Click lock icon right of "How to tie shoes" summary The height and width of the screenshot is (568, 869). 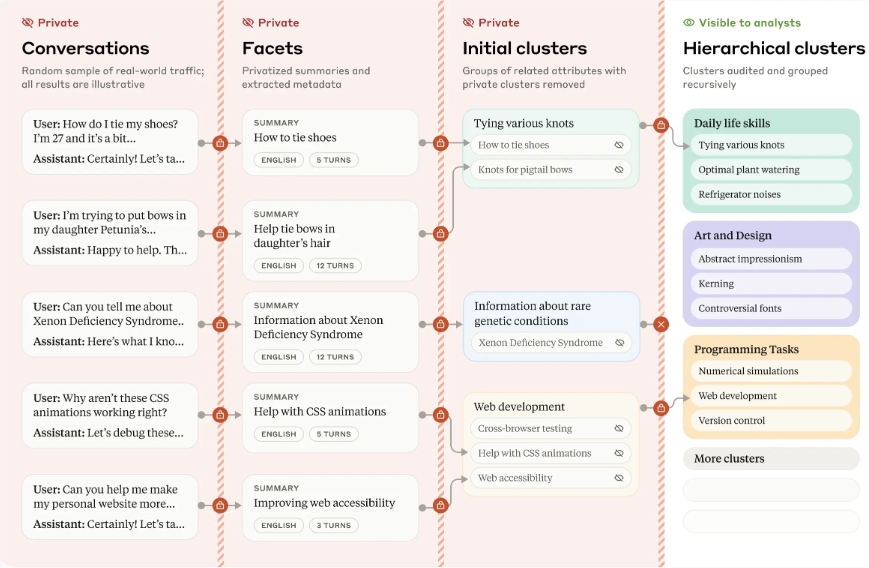(x=440, y=143)
